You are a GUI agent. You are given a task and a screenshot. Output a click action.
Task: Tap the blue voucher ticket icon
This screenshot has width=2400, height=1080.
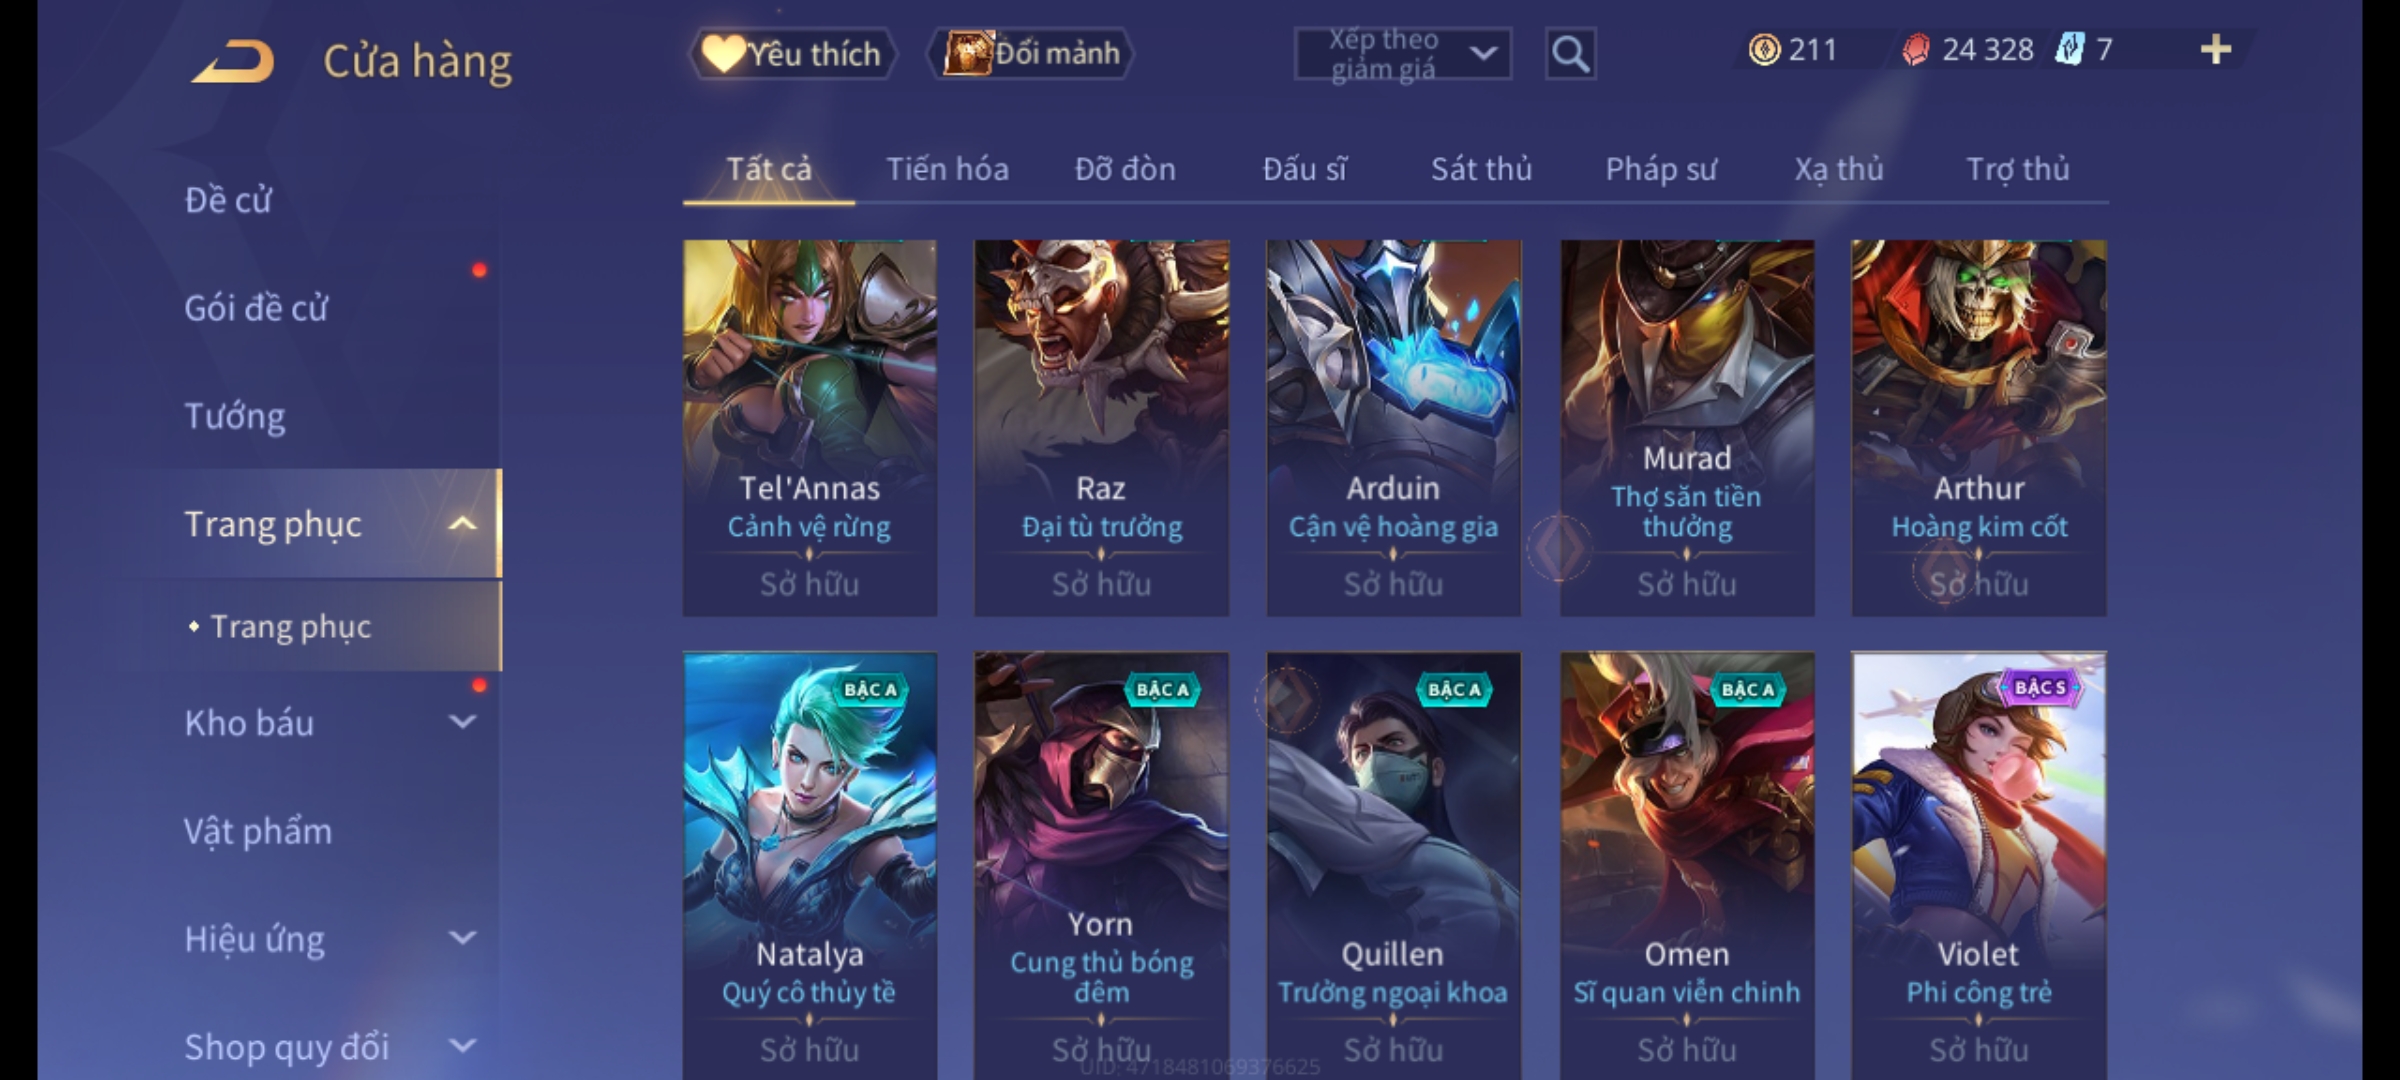pos(2069,49)
